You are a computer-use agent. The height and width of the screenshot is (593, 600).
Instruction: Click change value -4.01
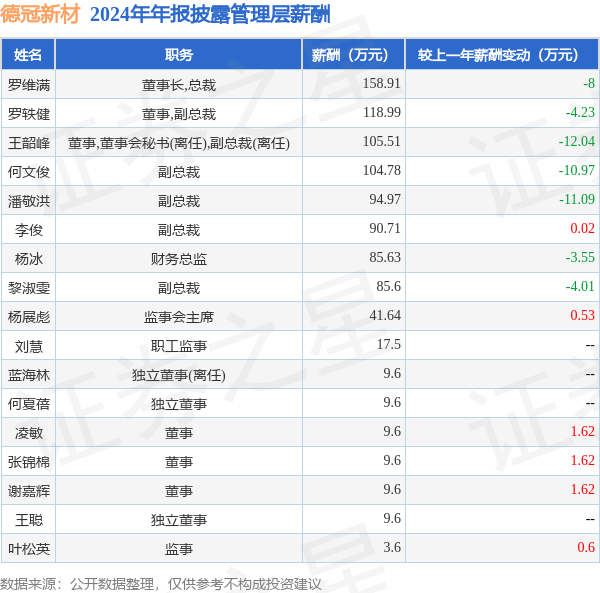[580, 286]
